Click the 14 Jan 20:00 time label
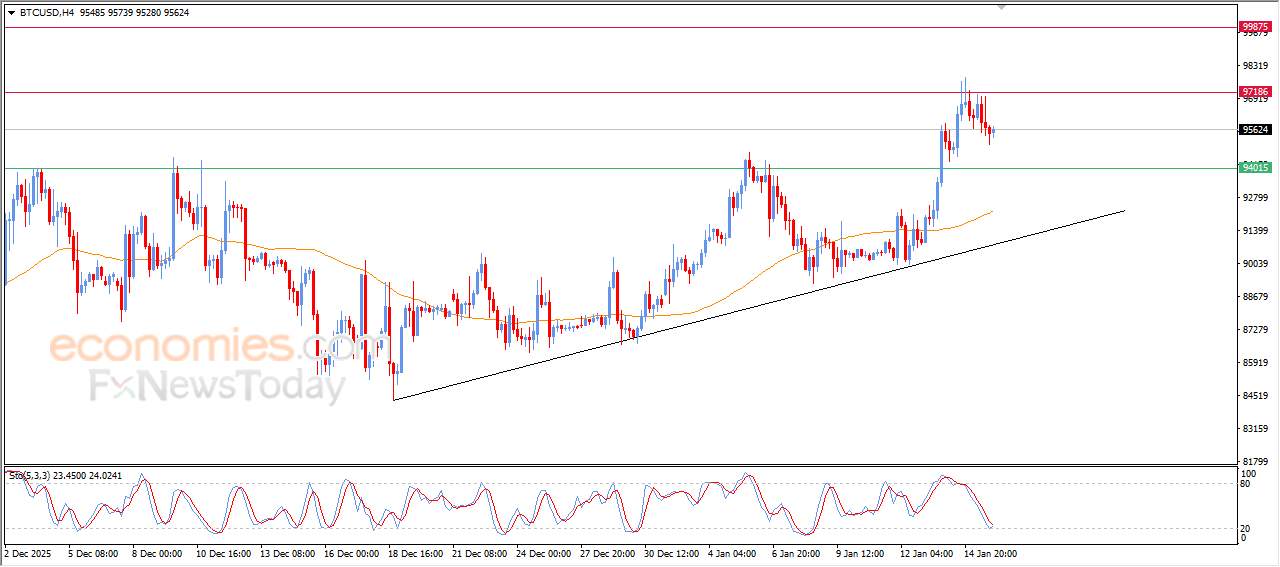The height and width of the screenshot is (567, 1280). (x=990, y=553)
